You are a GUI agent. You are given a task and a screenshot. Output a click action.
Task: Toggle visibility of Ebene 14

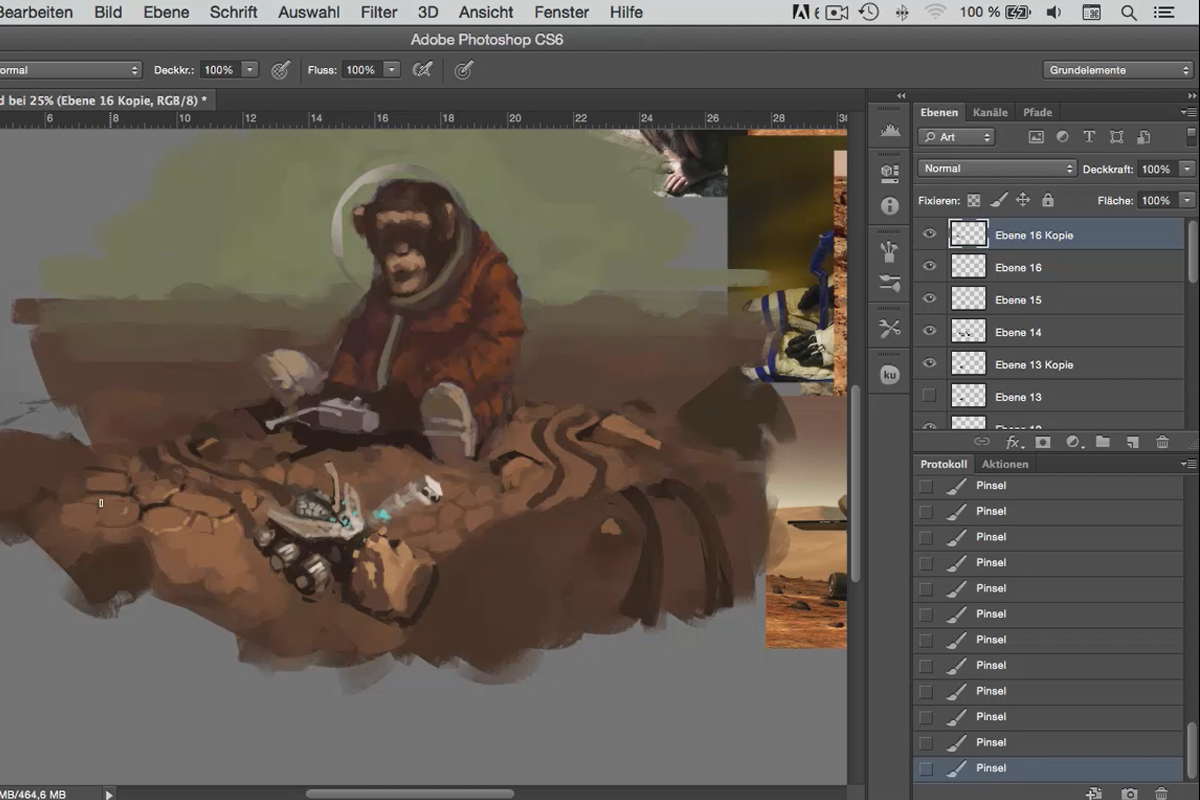[929, 331]
